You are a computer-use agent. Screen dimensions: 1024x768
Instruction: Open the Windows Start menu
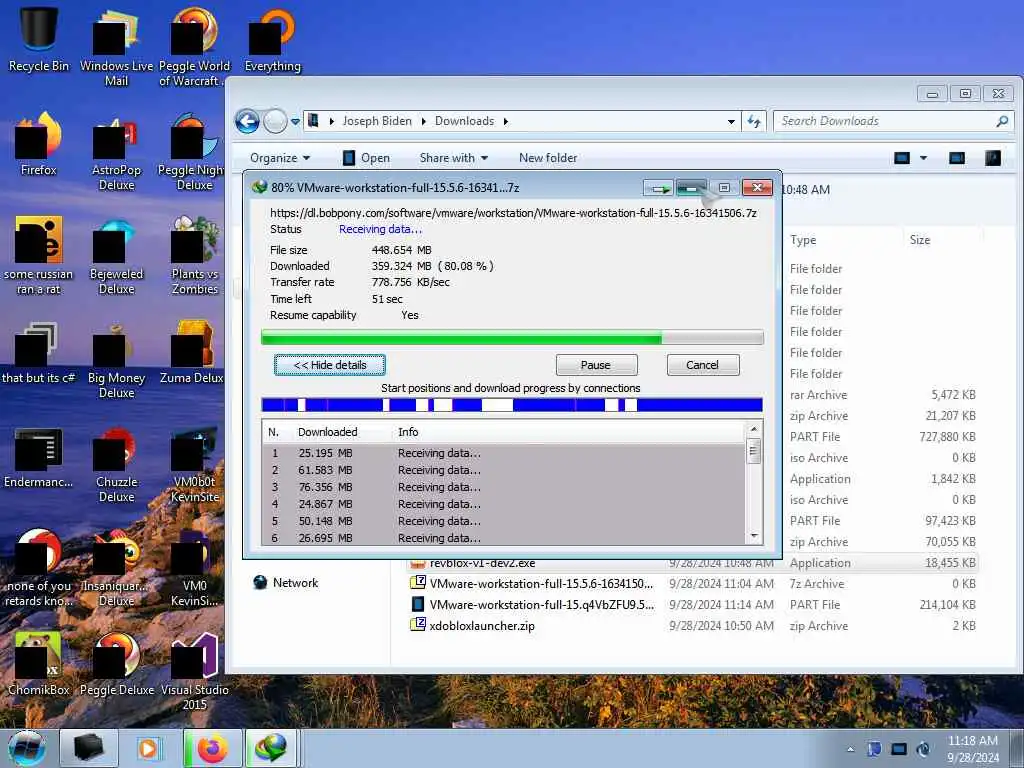click(27, 748)
